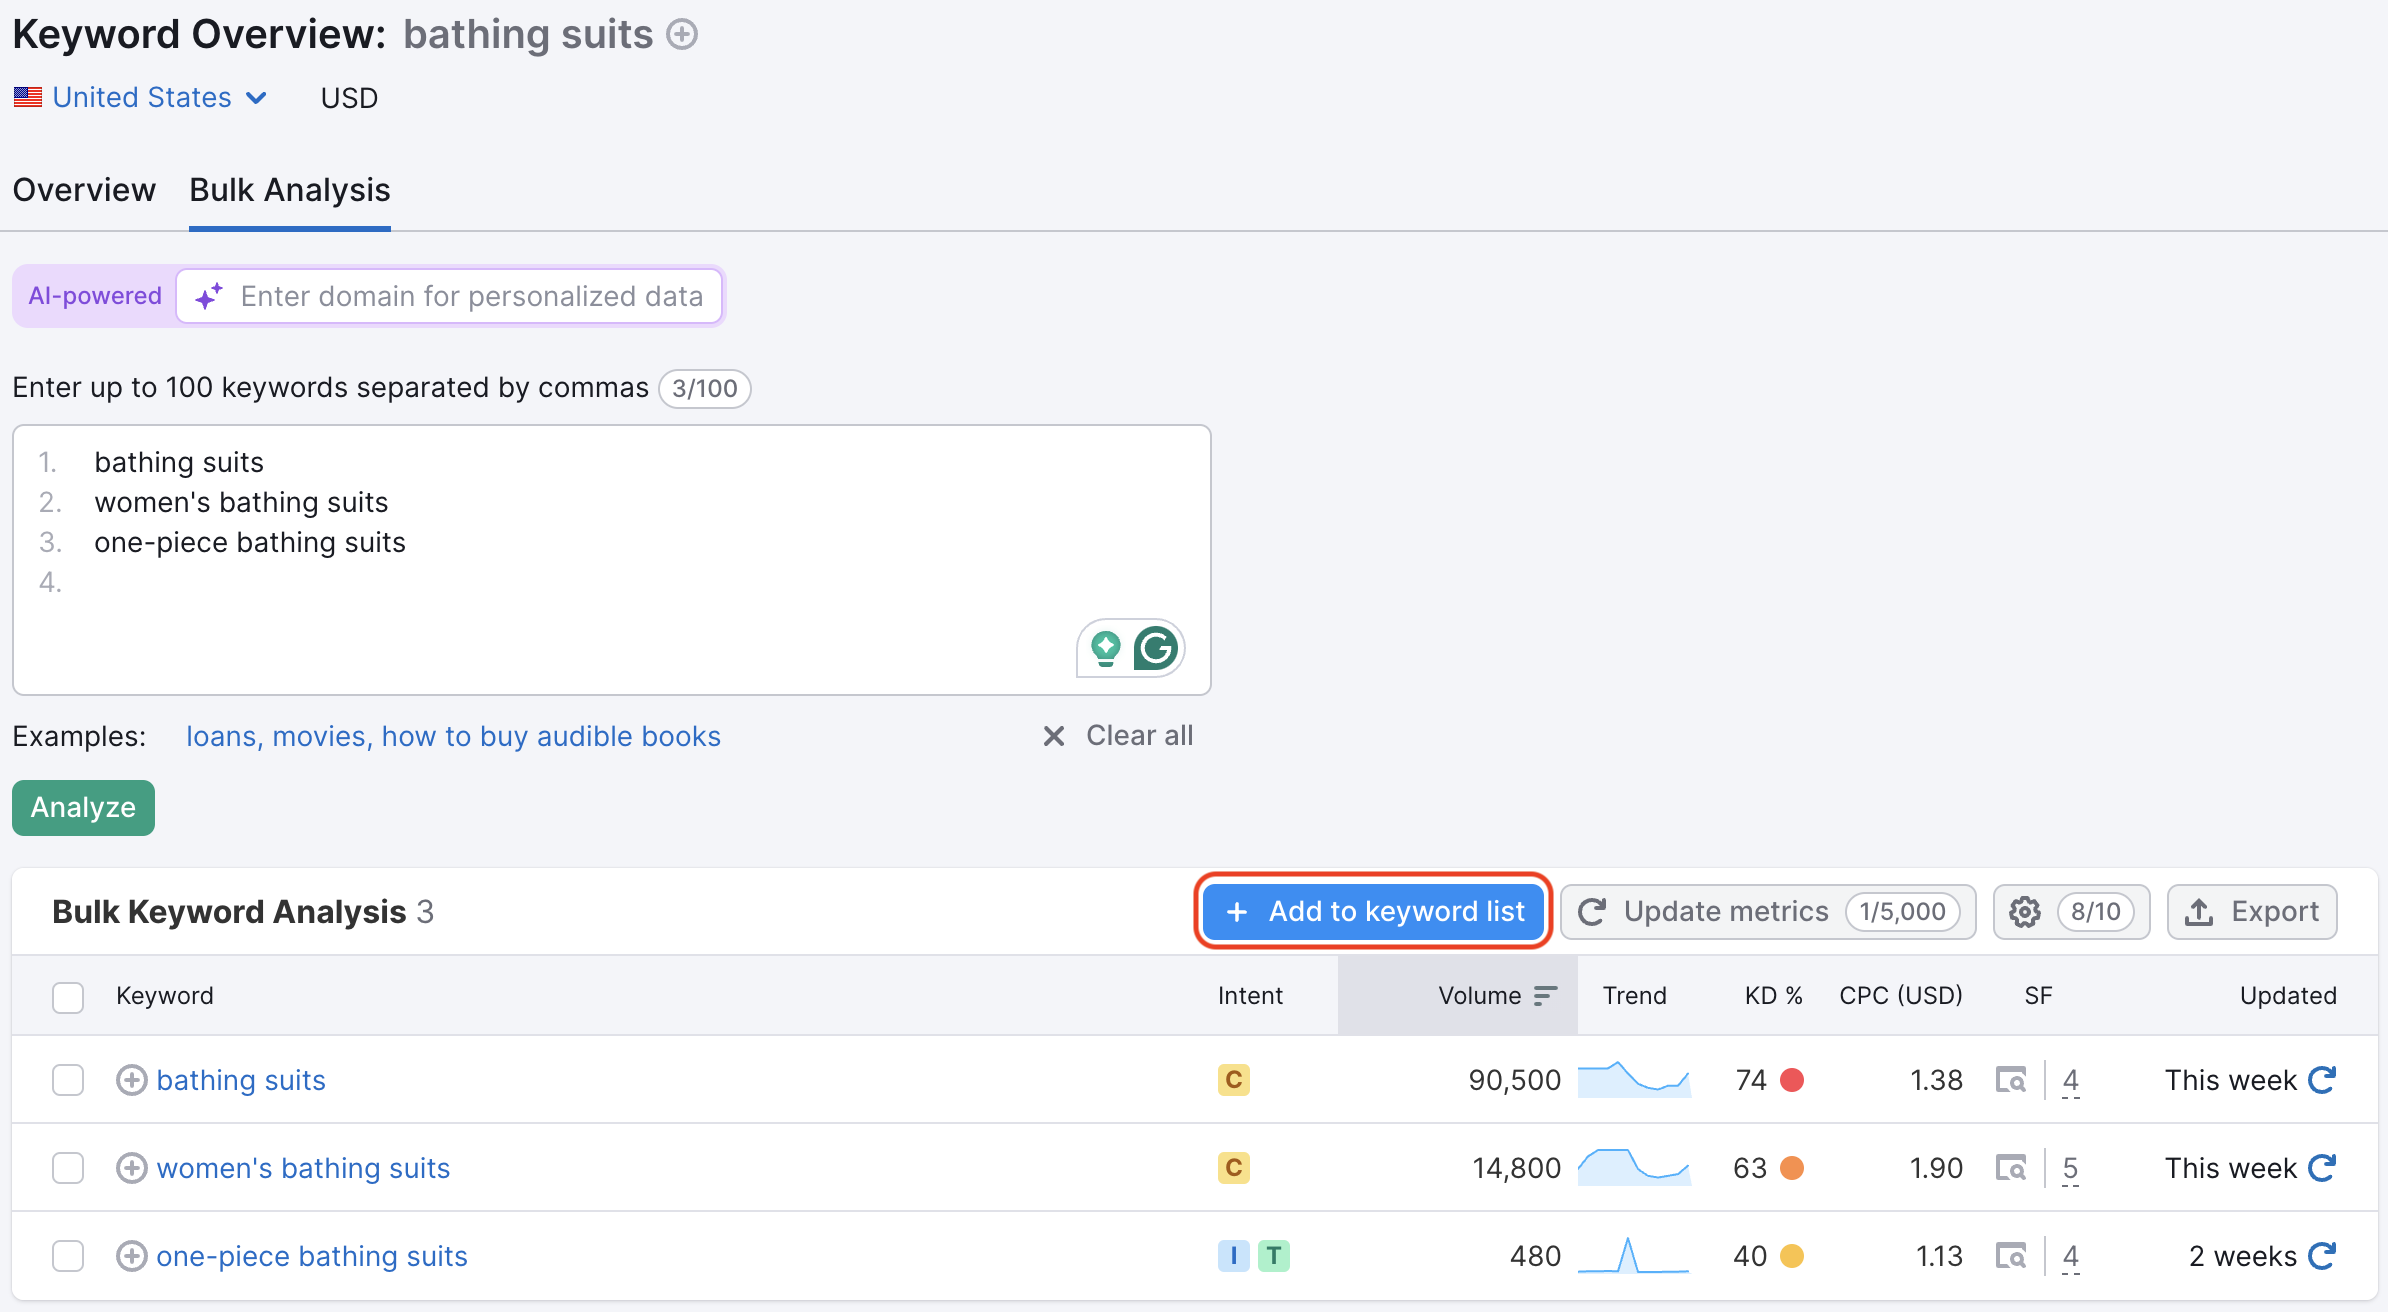Refresh metrics for one-piece bathing suits row
The height and width of the screenshot is (1312, 2388).
point(2322,1256)
